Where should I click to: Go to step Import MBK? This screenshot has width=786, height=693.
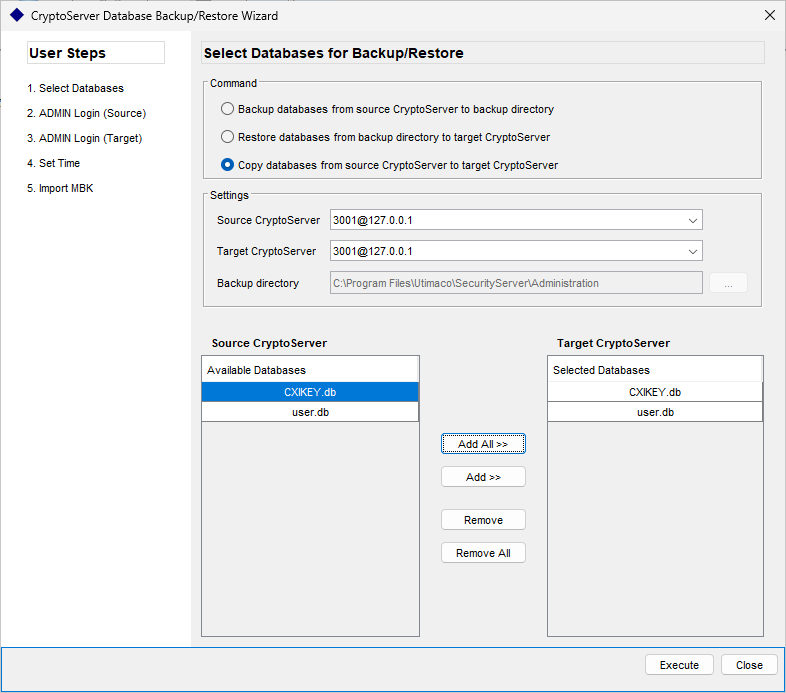60,189
